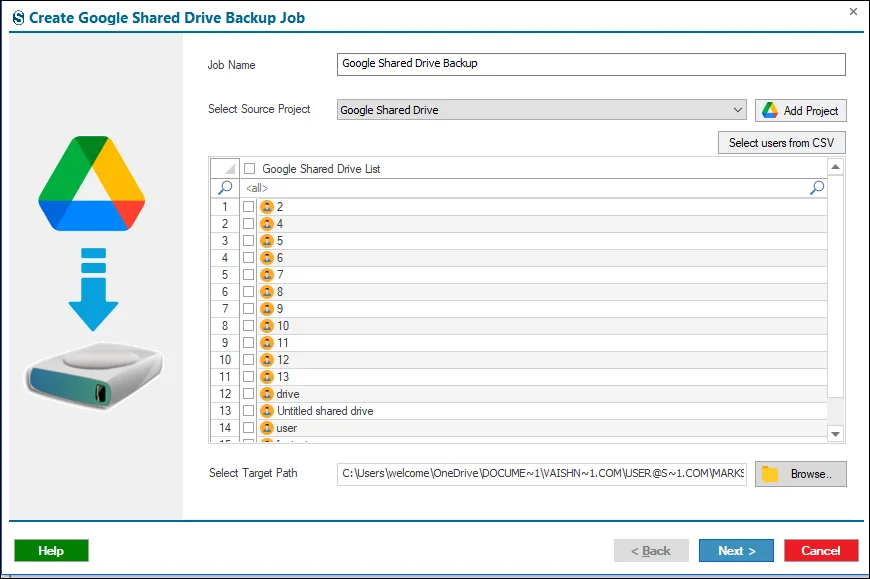
Task: Click Select users from CSV button
Action: (781, 143)
